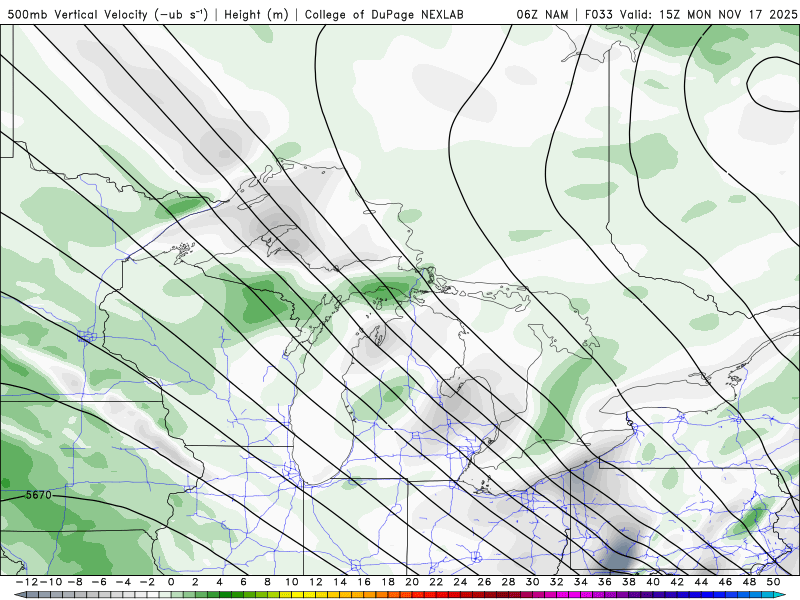The height and width of the screenshot is (600, 800).
Task: Click the 5670 height contour label
Action: (39, 495)
